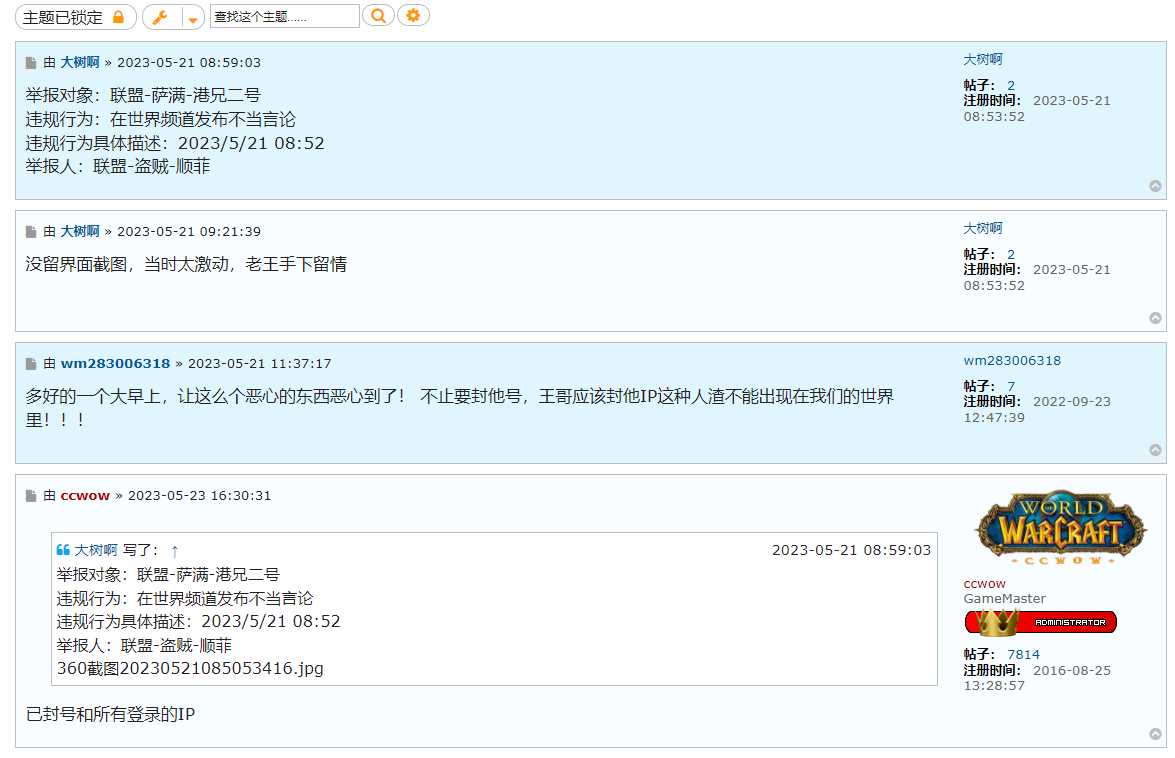Image resolution: width=1175 pixels, height=758 pixels.
Task: Click the quote icon inside the quoted box
Action: 65,549
